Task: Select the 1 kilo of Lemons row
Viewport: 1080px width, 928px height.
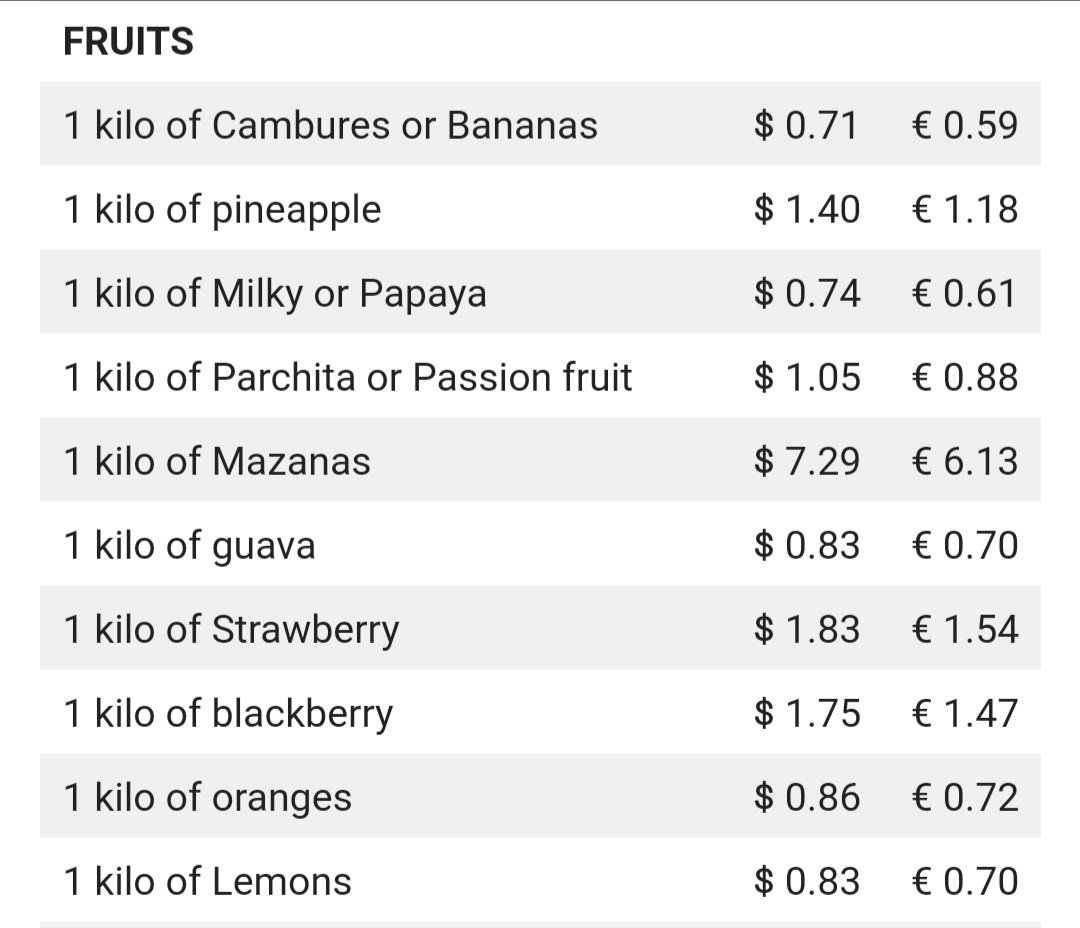Action: click(x=540, y=880)
